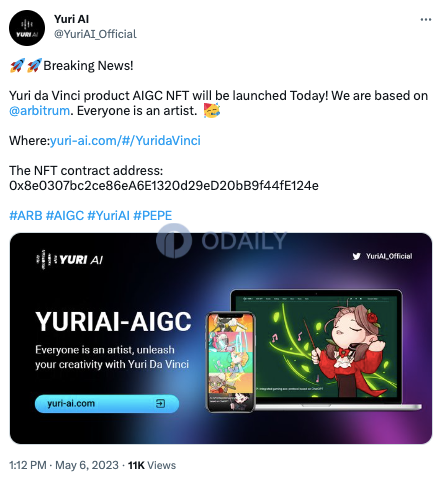The height and width of the screenshot is (482, 444).
Task: Click the 1:12 PM May 6, 2023 timestamp
Action: pos(64,465)
